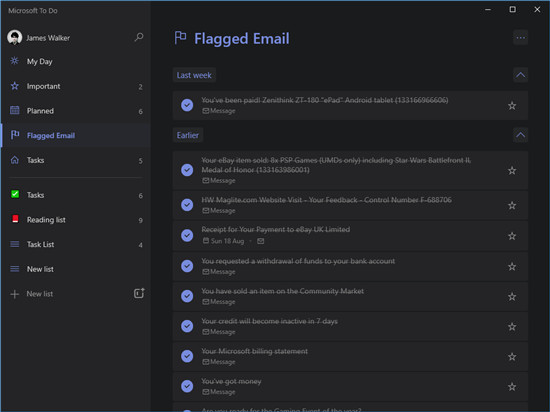Click Sun 18 Aug due date
The image size is (550, 412).
(x=223, y=241)
